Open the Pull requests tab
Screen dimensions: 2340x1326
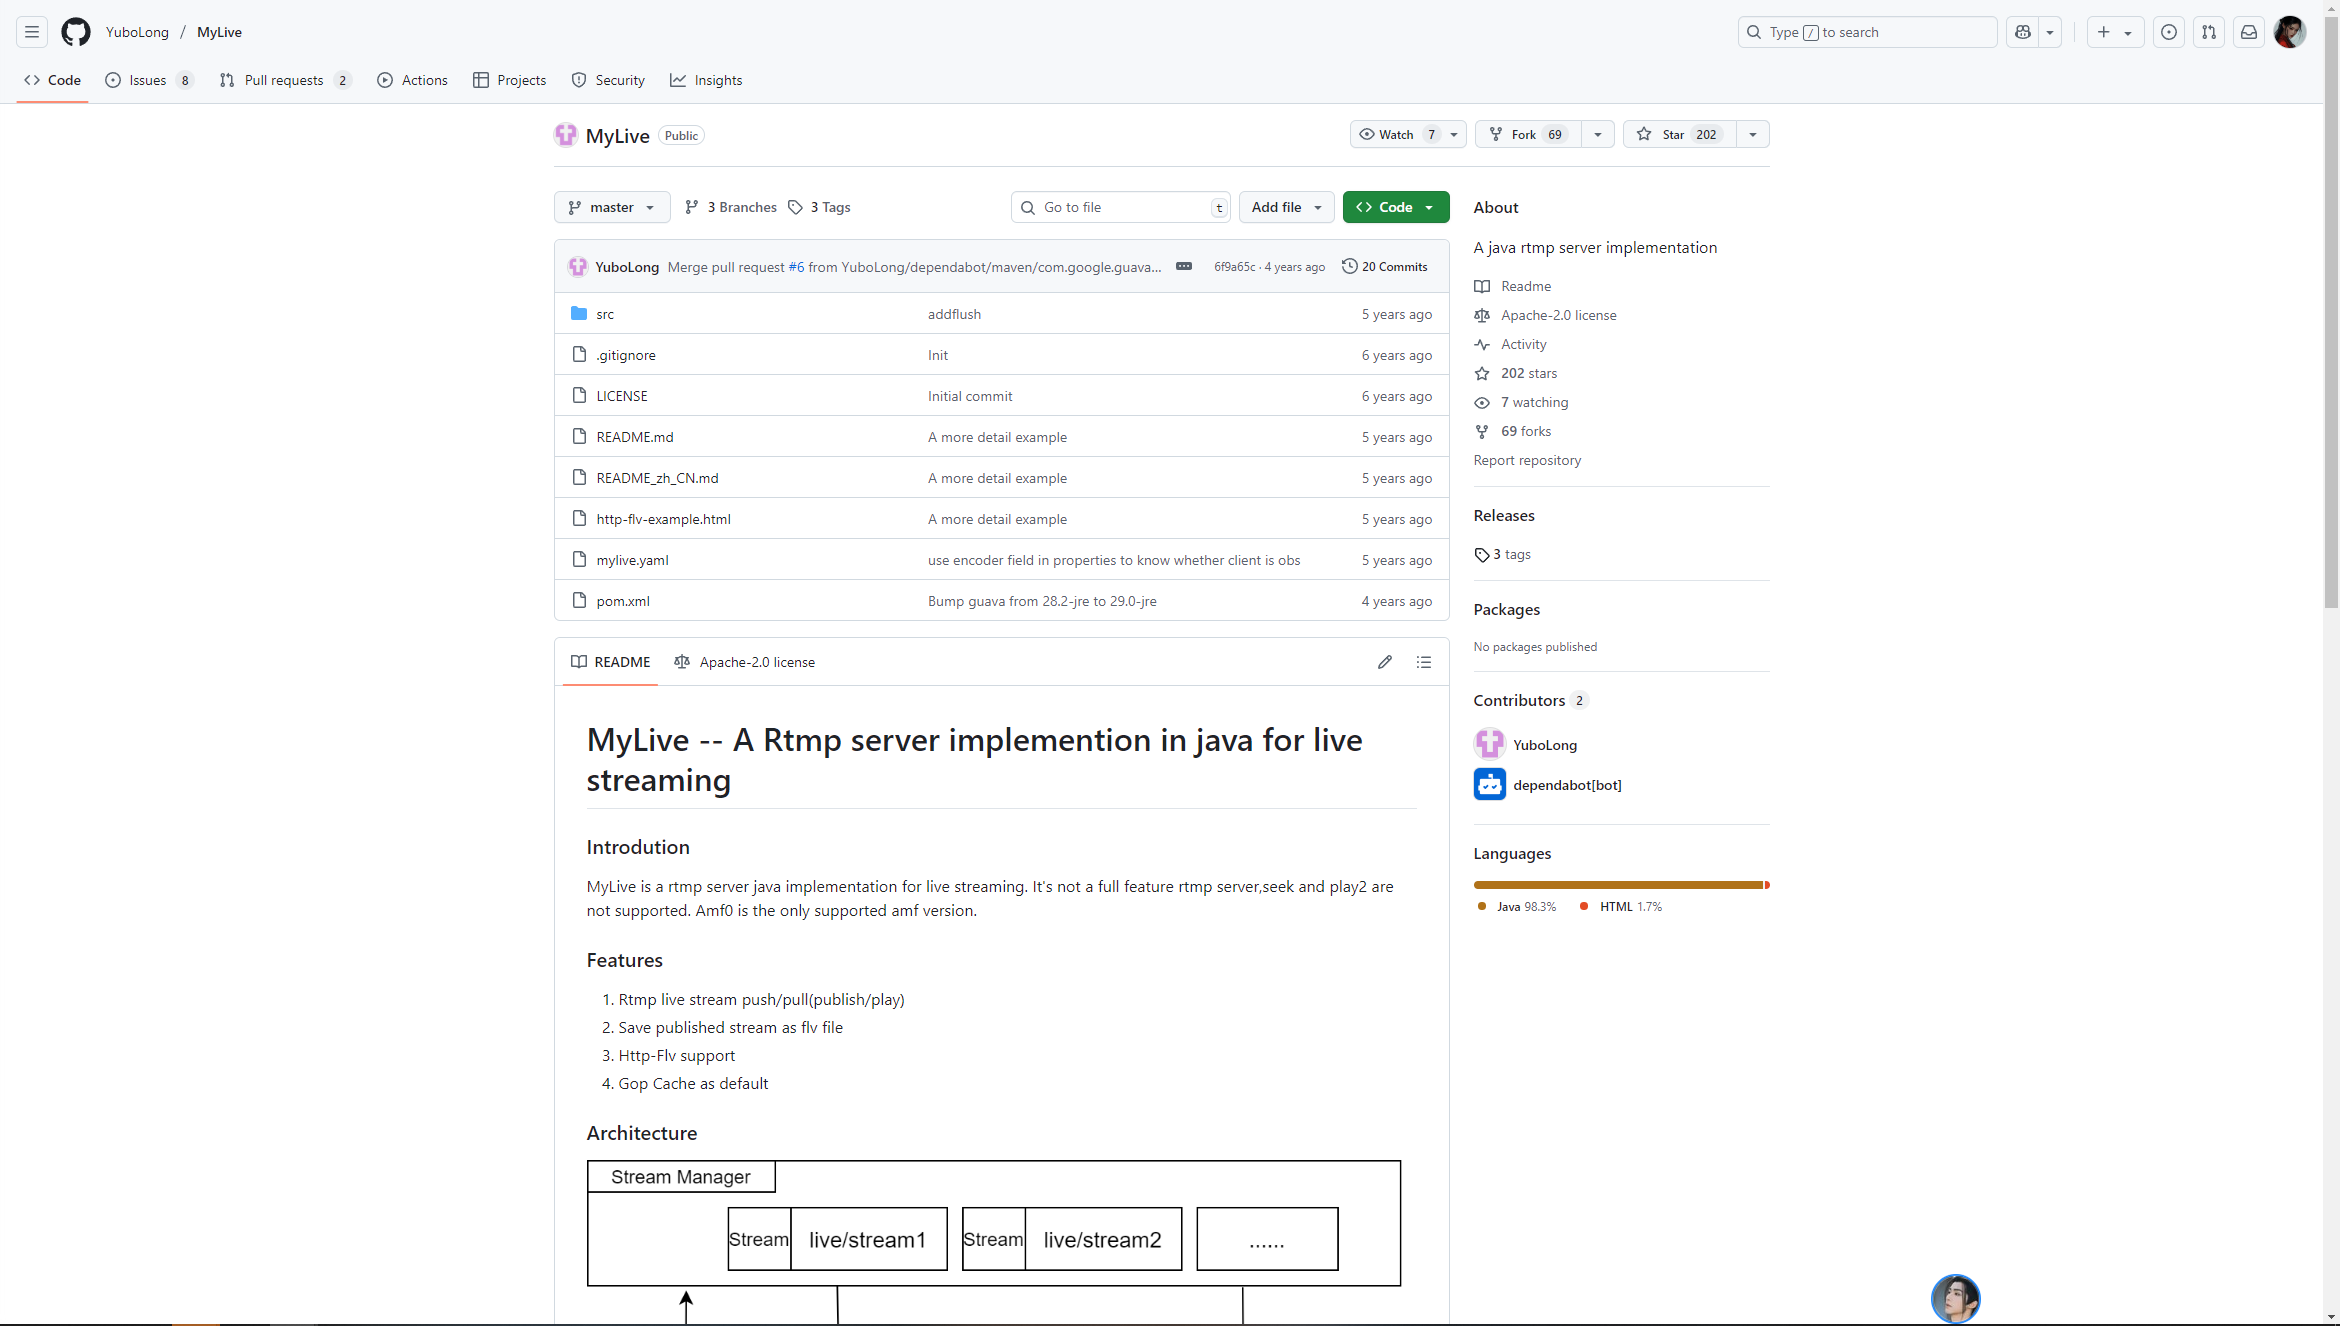tap(285, 80)
